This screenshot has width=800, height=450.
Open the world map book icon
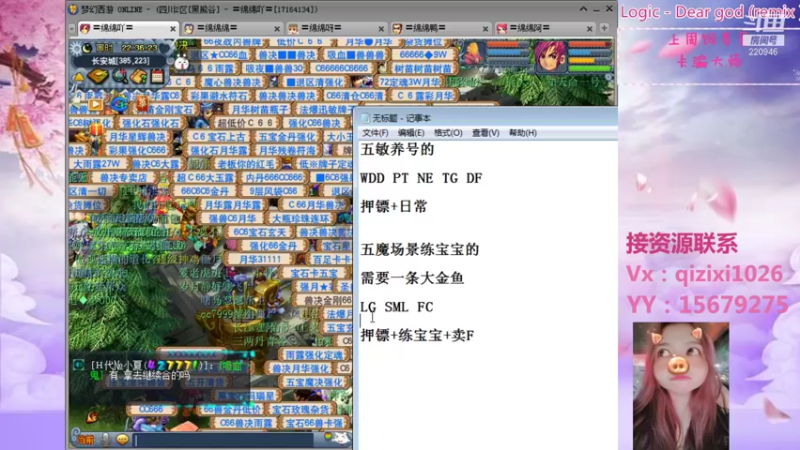coord(97,77)
